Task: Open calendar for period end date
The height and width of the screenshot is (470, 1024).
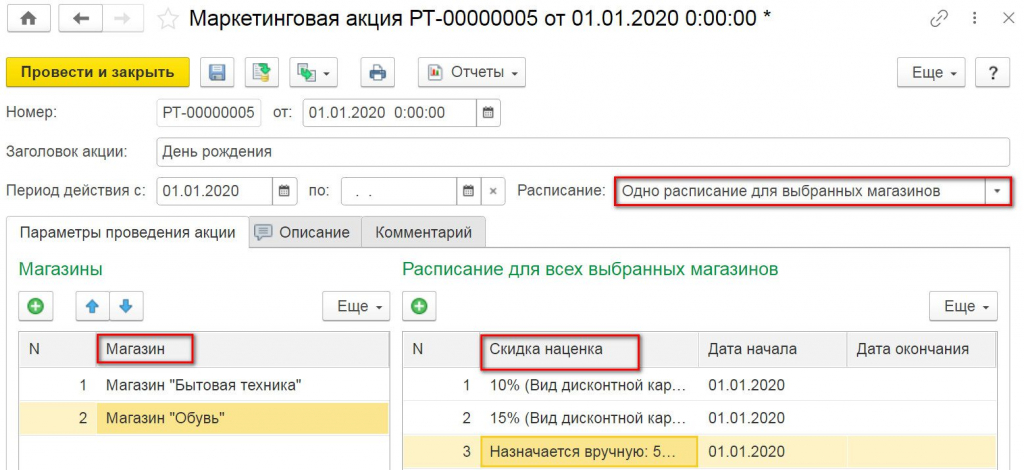Action: coord(468,191)
